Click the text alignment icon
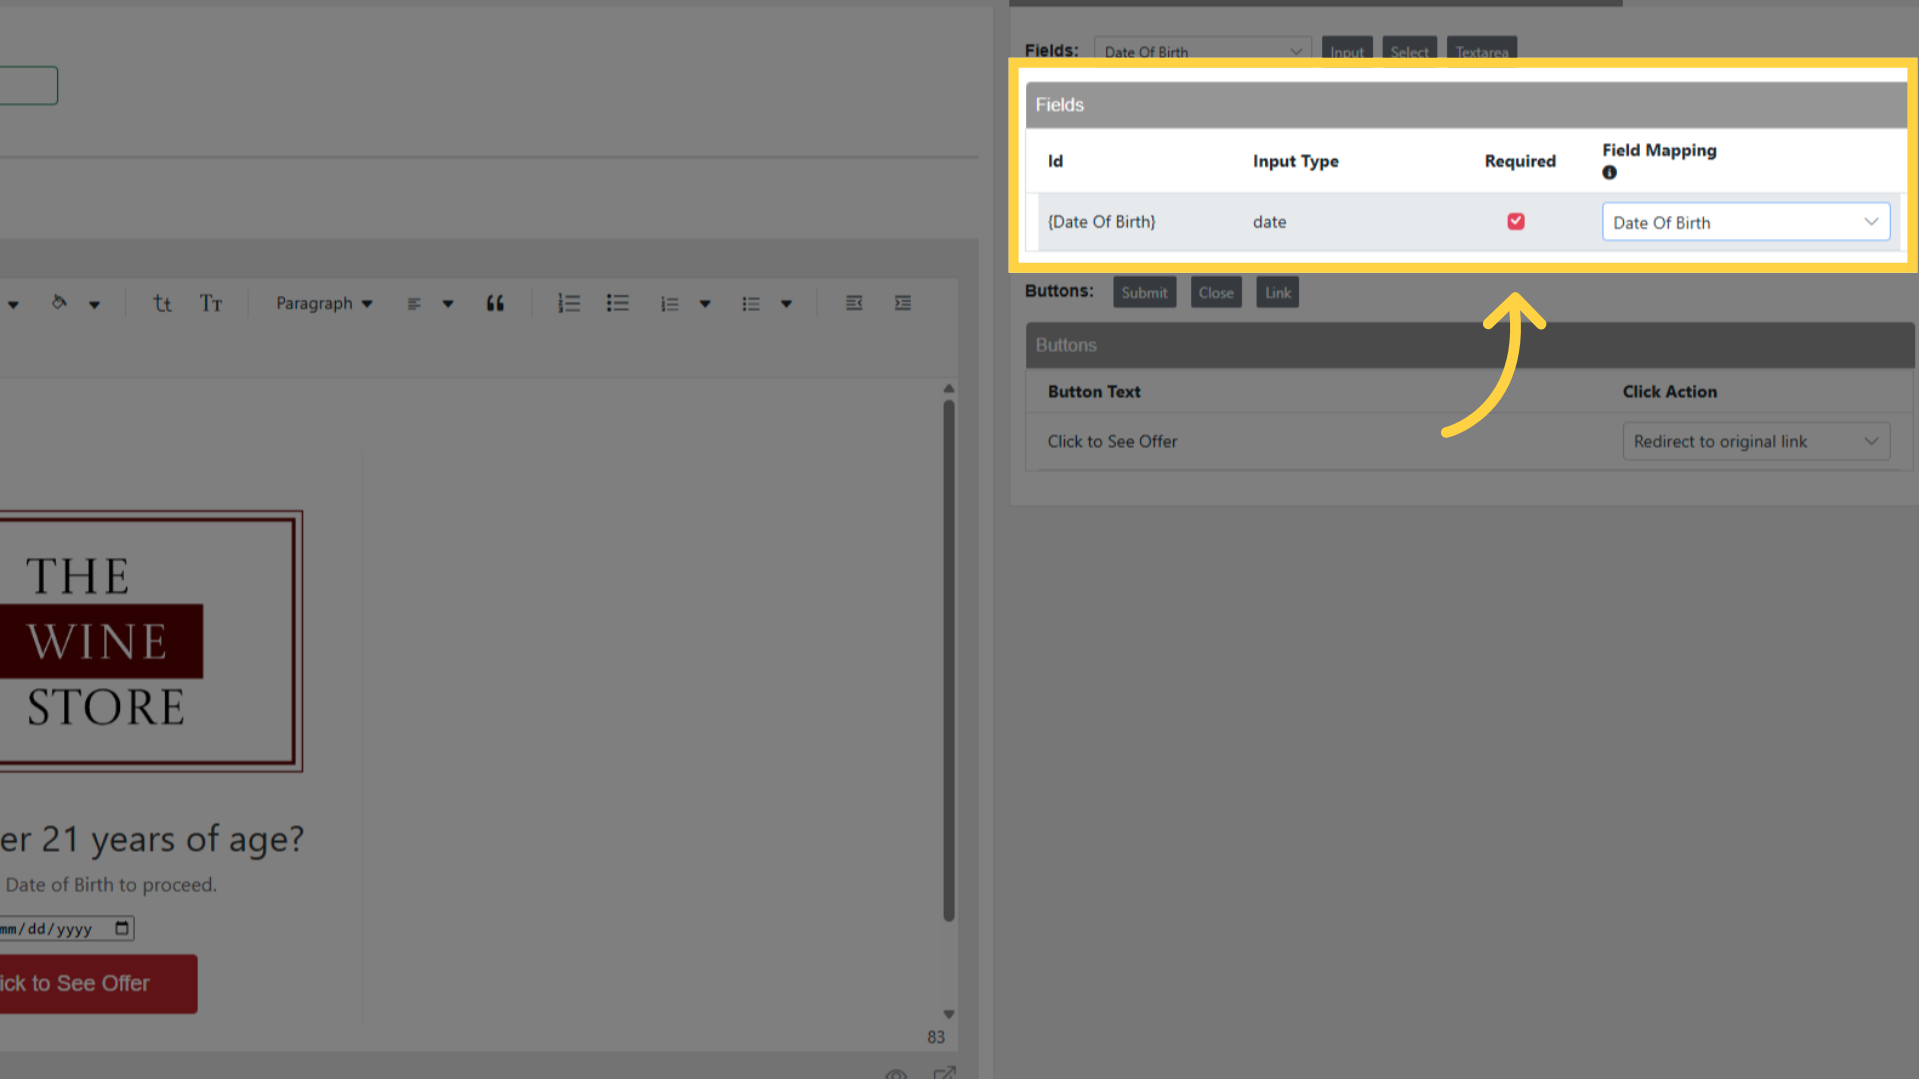 (x=414, y=303)
